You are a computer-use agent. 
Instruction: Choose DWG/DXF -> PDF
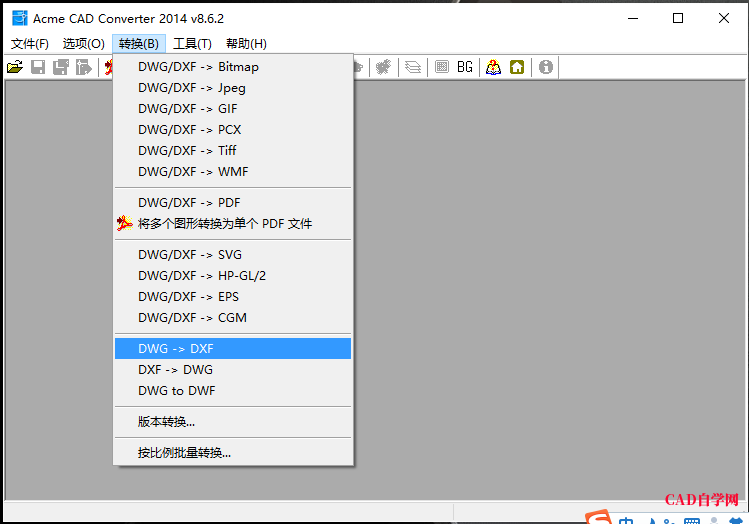(233, 203)
